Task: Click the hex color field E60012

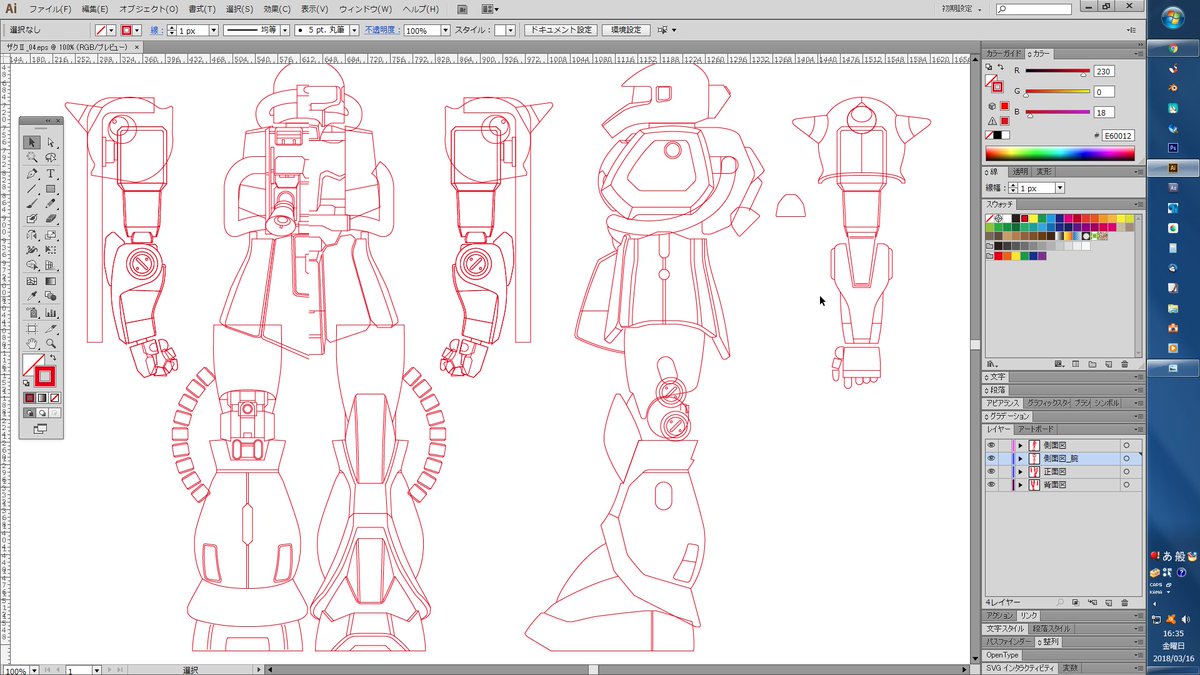Action: coord(1118,135)
